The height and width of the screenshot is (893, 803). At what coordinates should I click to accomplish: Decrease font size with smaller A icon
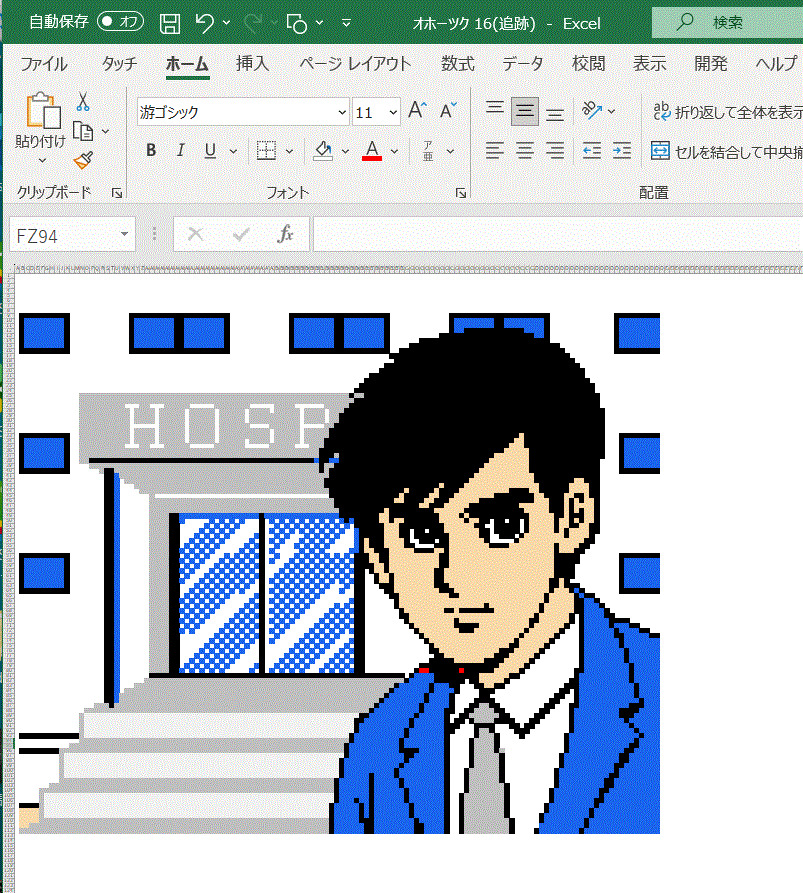(448, 110)
